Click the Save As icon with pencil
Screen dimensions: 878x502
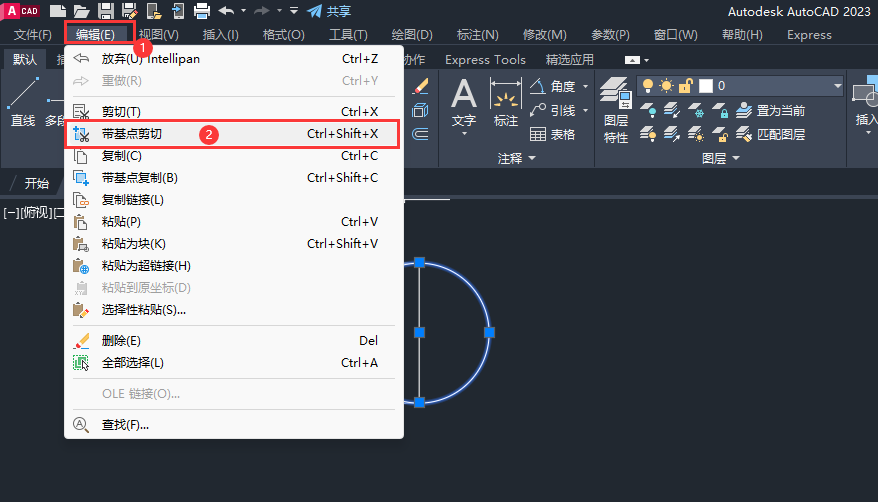pos(130,11)
